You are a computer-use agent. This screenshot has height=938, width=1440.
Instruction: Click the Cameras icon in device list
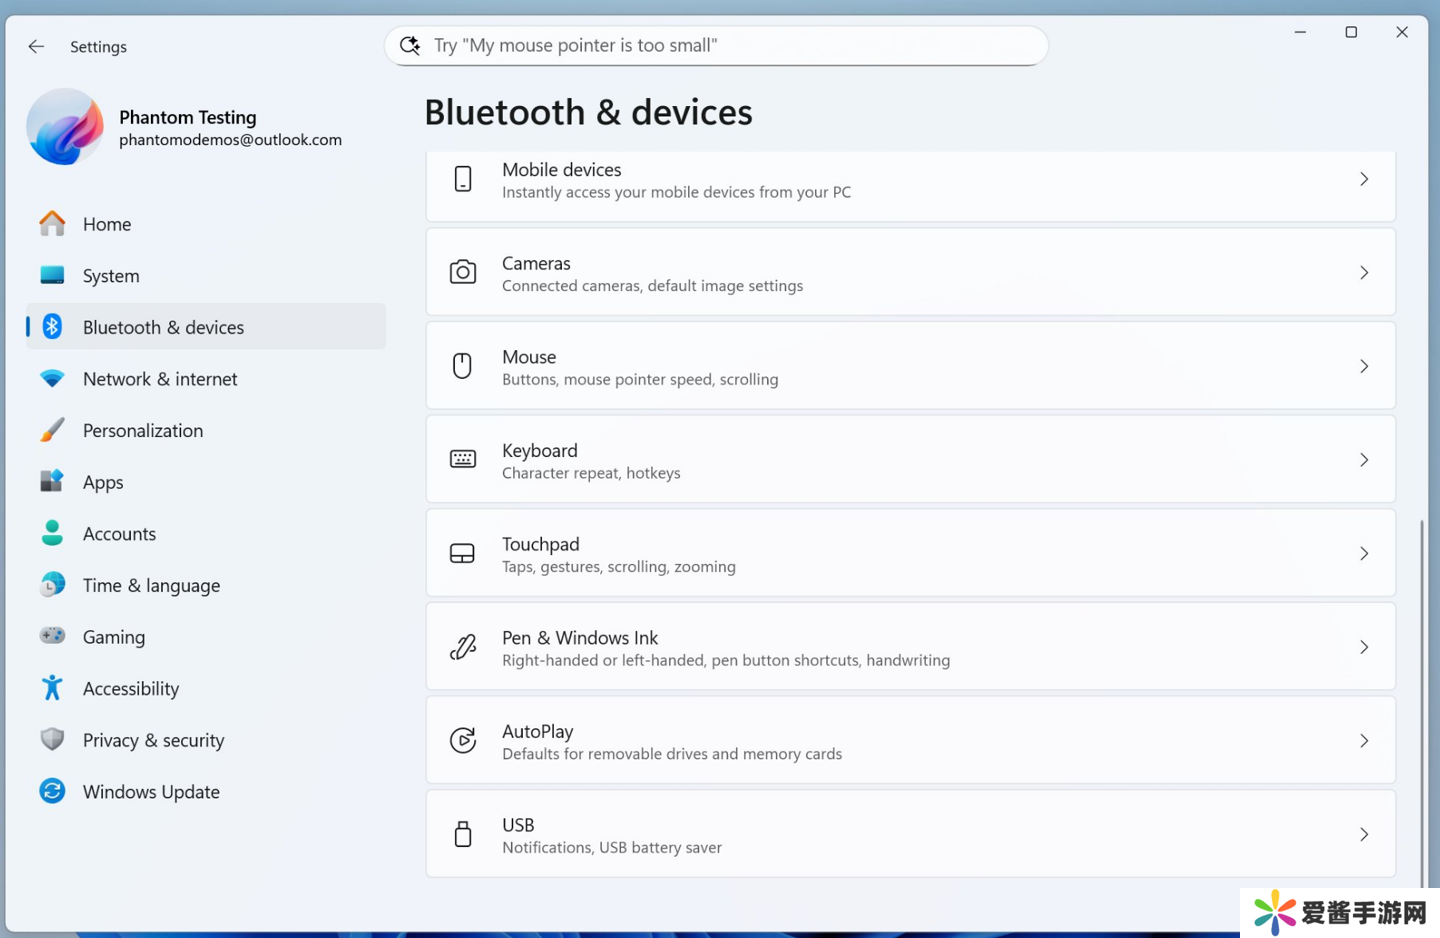click(462, 272)
